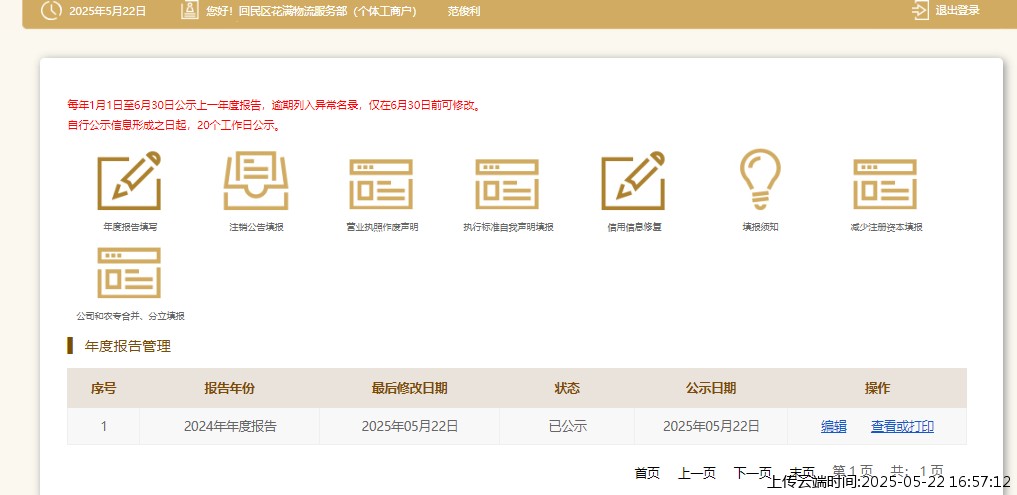Click the 公司和农专合并、分立填报 icon
Screen dimensions: 1017x495
129,272
